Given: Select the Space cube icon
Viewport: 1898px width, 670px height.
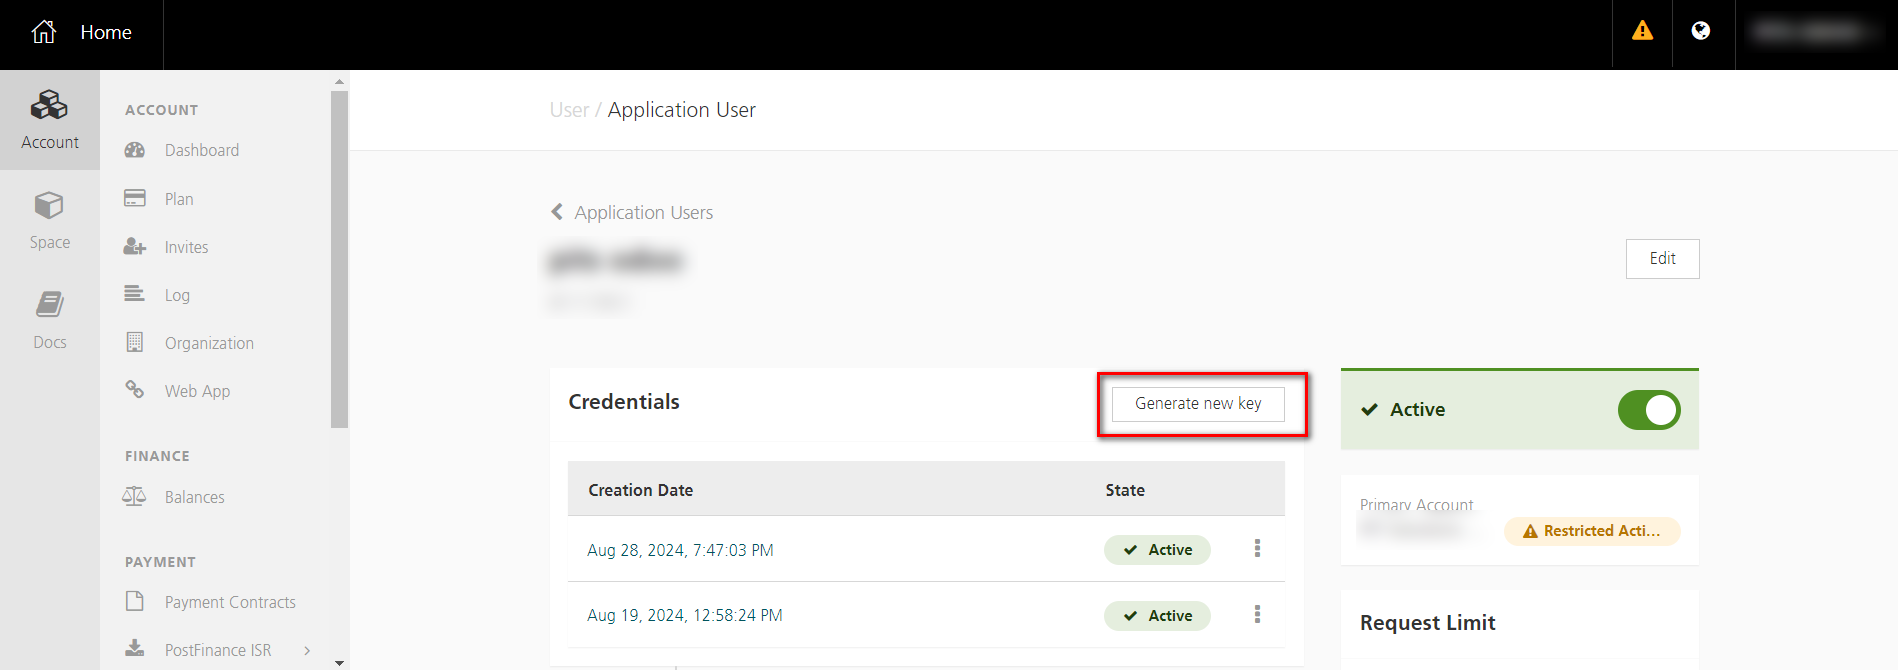Looking at the screenshot, I should pyautogui.click(x=49, y=206).
